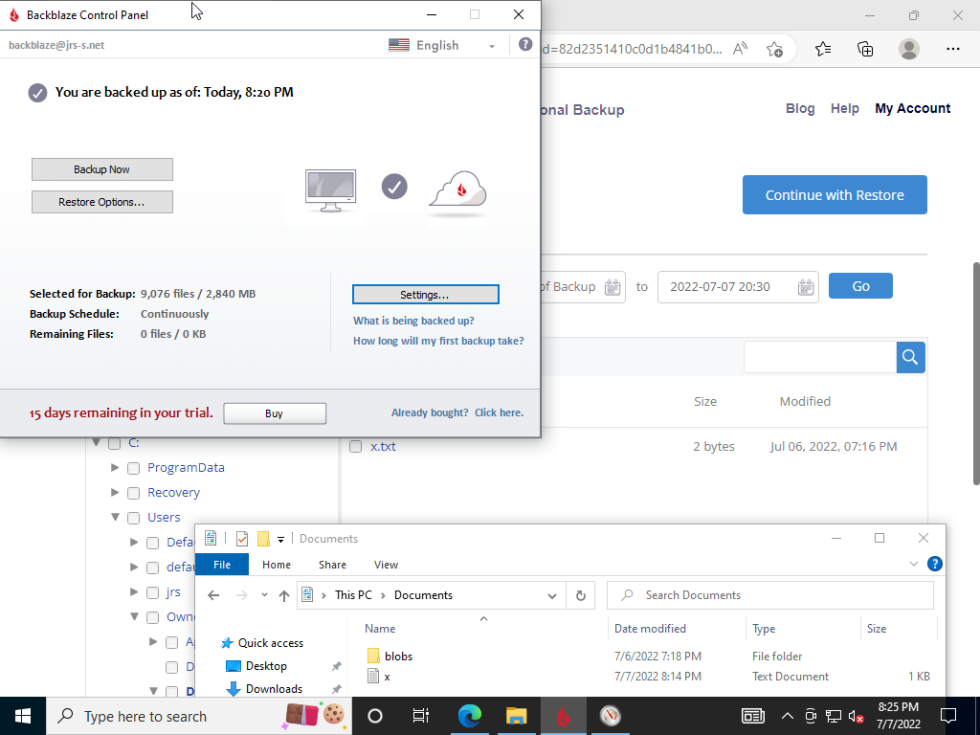Click the up-one-level arrow in File Explorer

point(283,594)
